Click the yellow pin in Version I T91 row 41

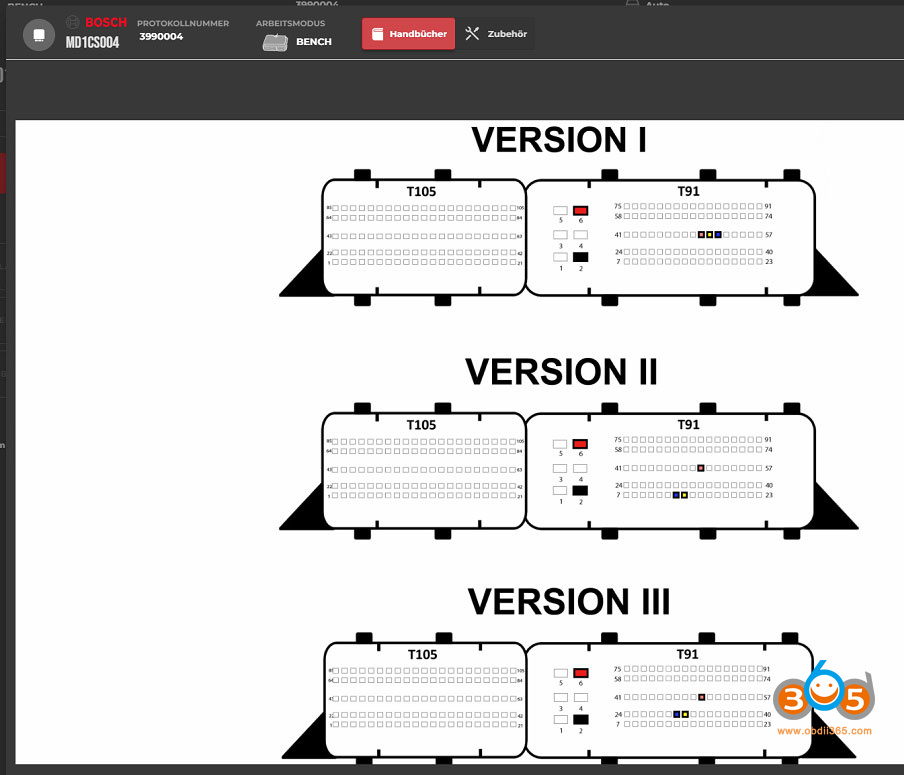point(710,235)
